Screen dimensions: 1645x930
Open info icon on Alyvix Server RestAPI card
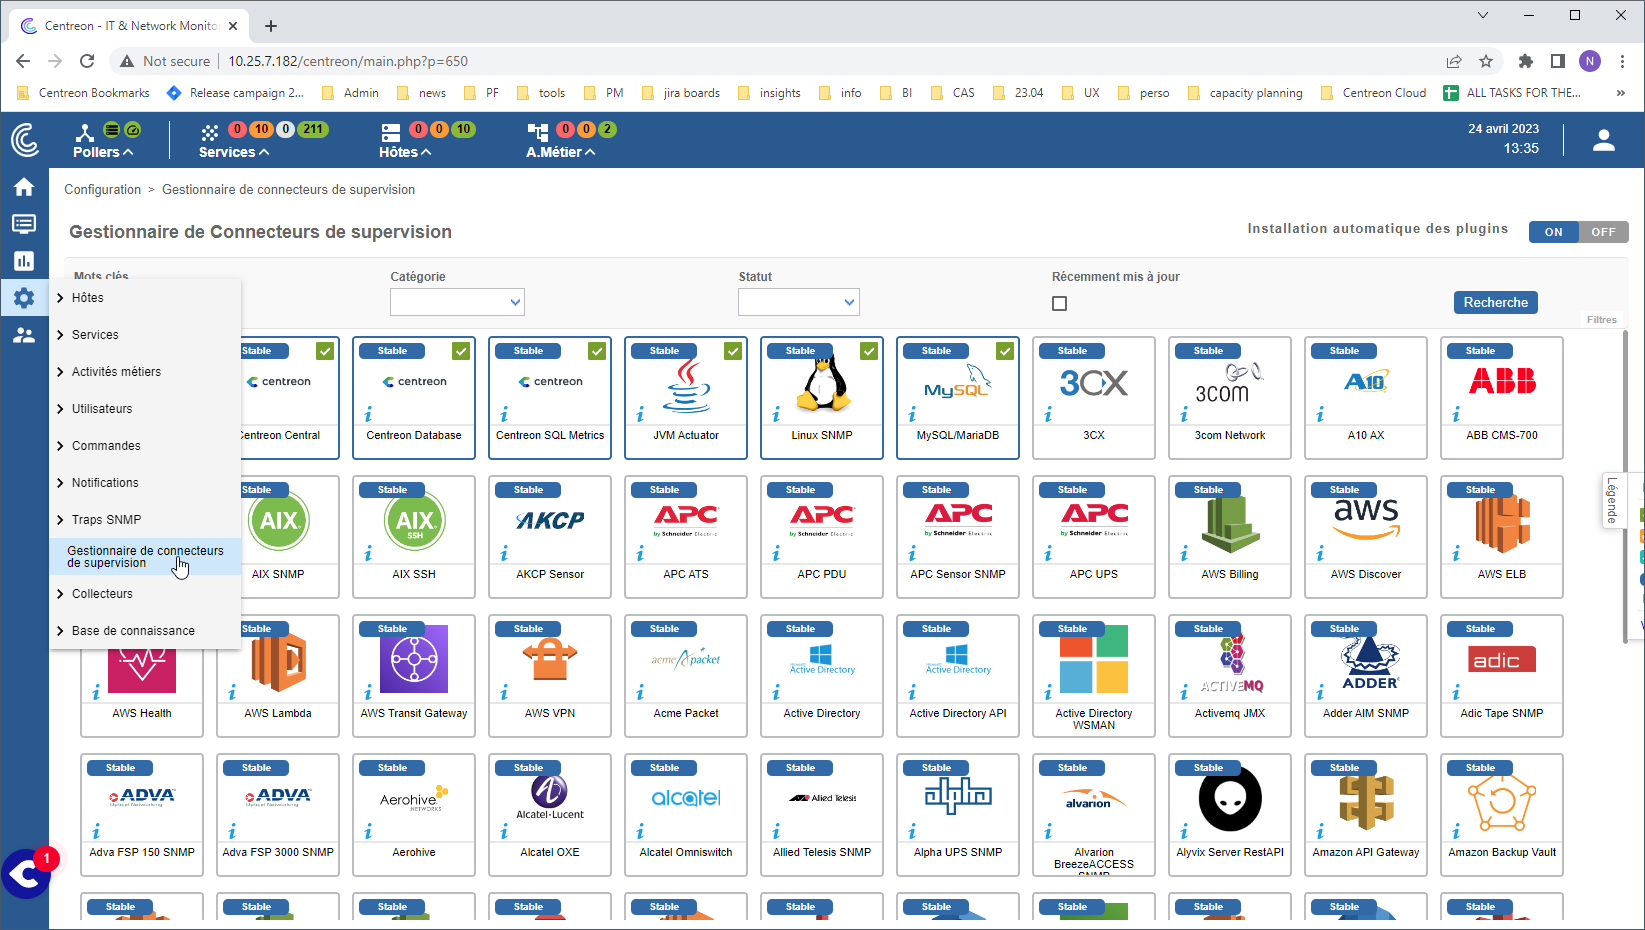point(1184,831)
